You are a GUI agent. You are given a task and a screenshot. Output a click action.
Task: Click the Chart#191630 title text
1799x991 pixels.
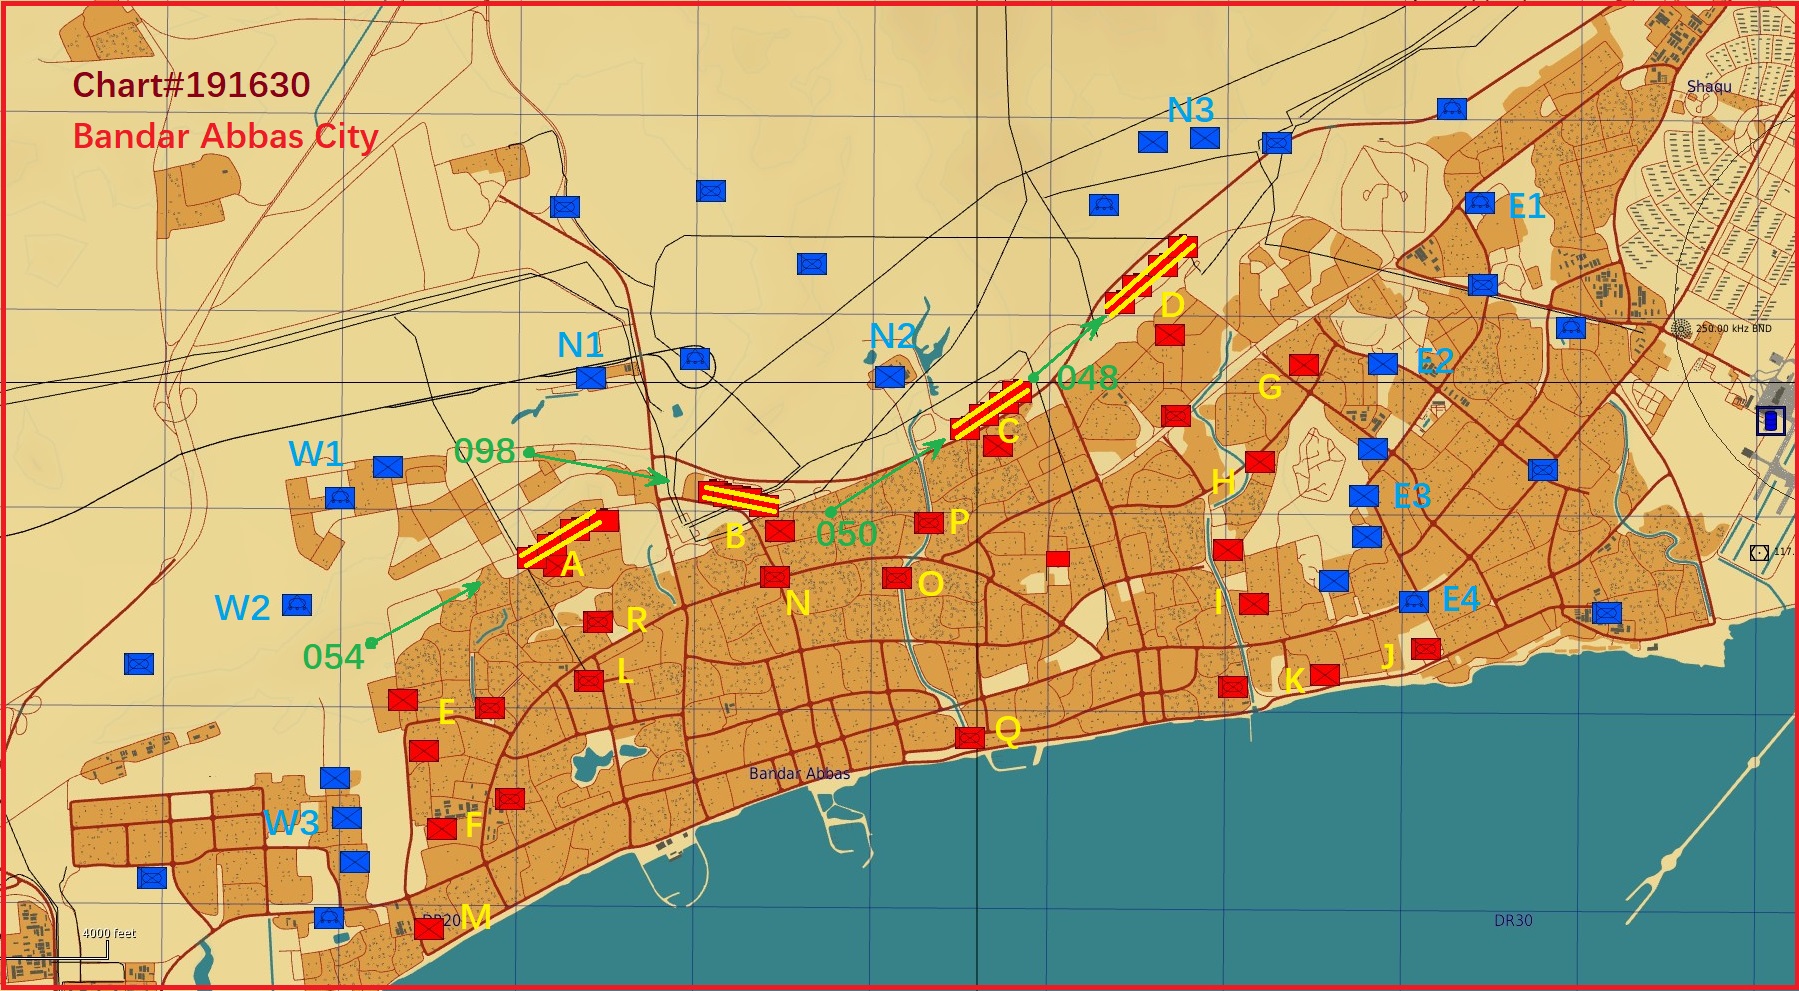tap(191, 85)
